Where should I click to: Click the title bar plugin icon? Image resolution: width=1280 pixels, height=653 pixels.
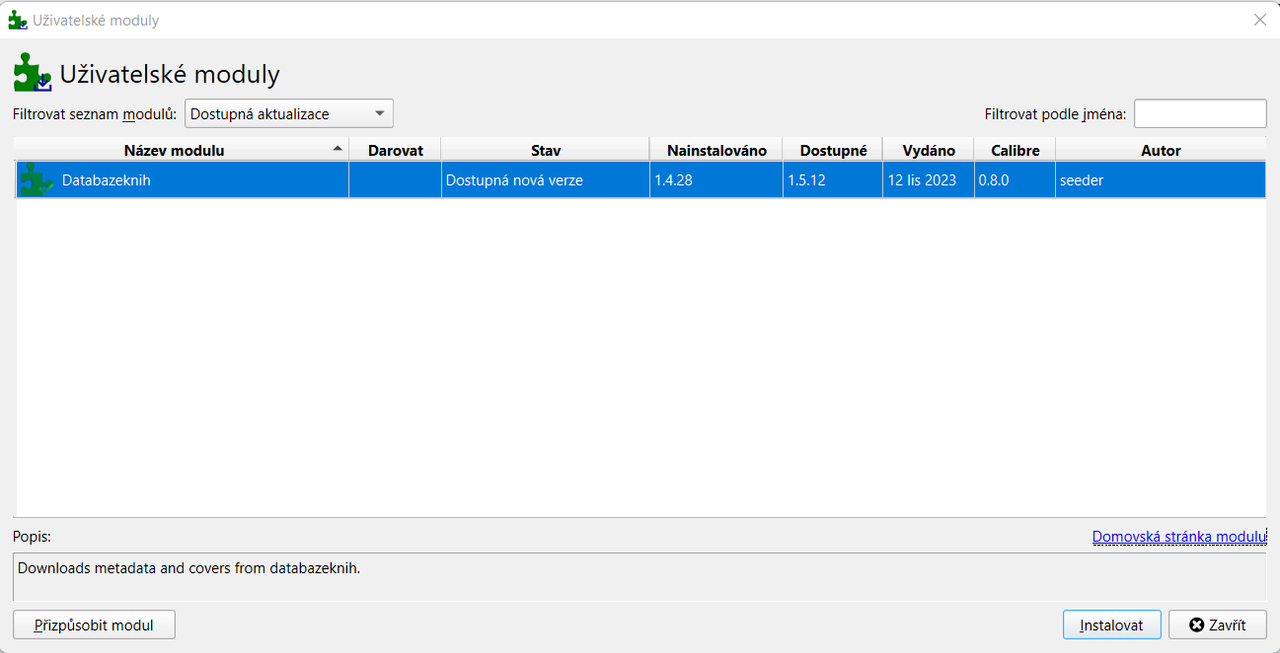coord(17,19)
